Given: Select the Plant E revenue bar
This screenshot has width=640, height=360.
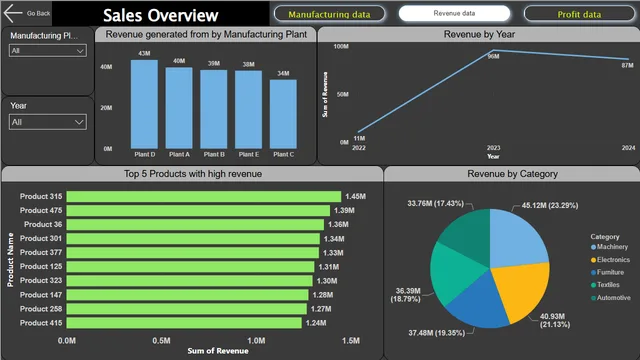Looking at the screenshot, I should [x=249, y=110].
